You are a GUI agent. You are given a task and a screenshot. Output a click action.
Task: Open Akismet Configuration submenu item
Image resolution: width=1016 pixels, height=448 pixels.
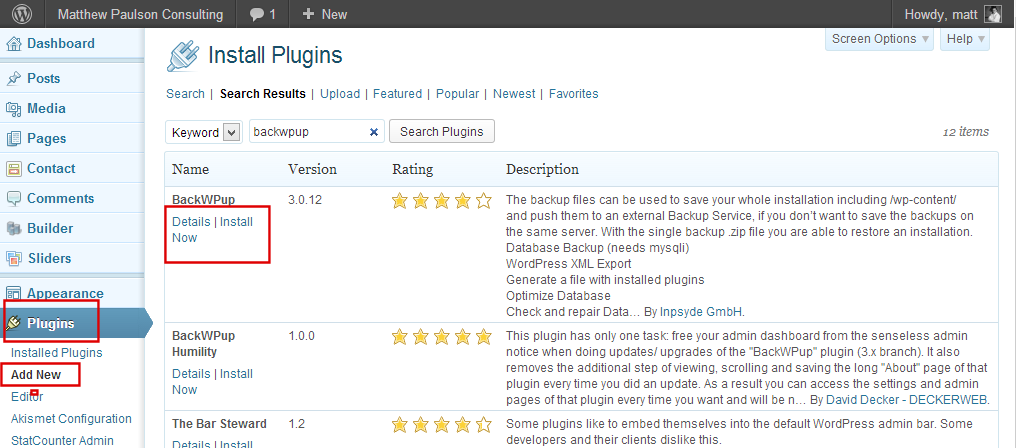(71, 419)
